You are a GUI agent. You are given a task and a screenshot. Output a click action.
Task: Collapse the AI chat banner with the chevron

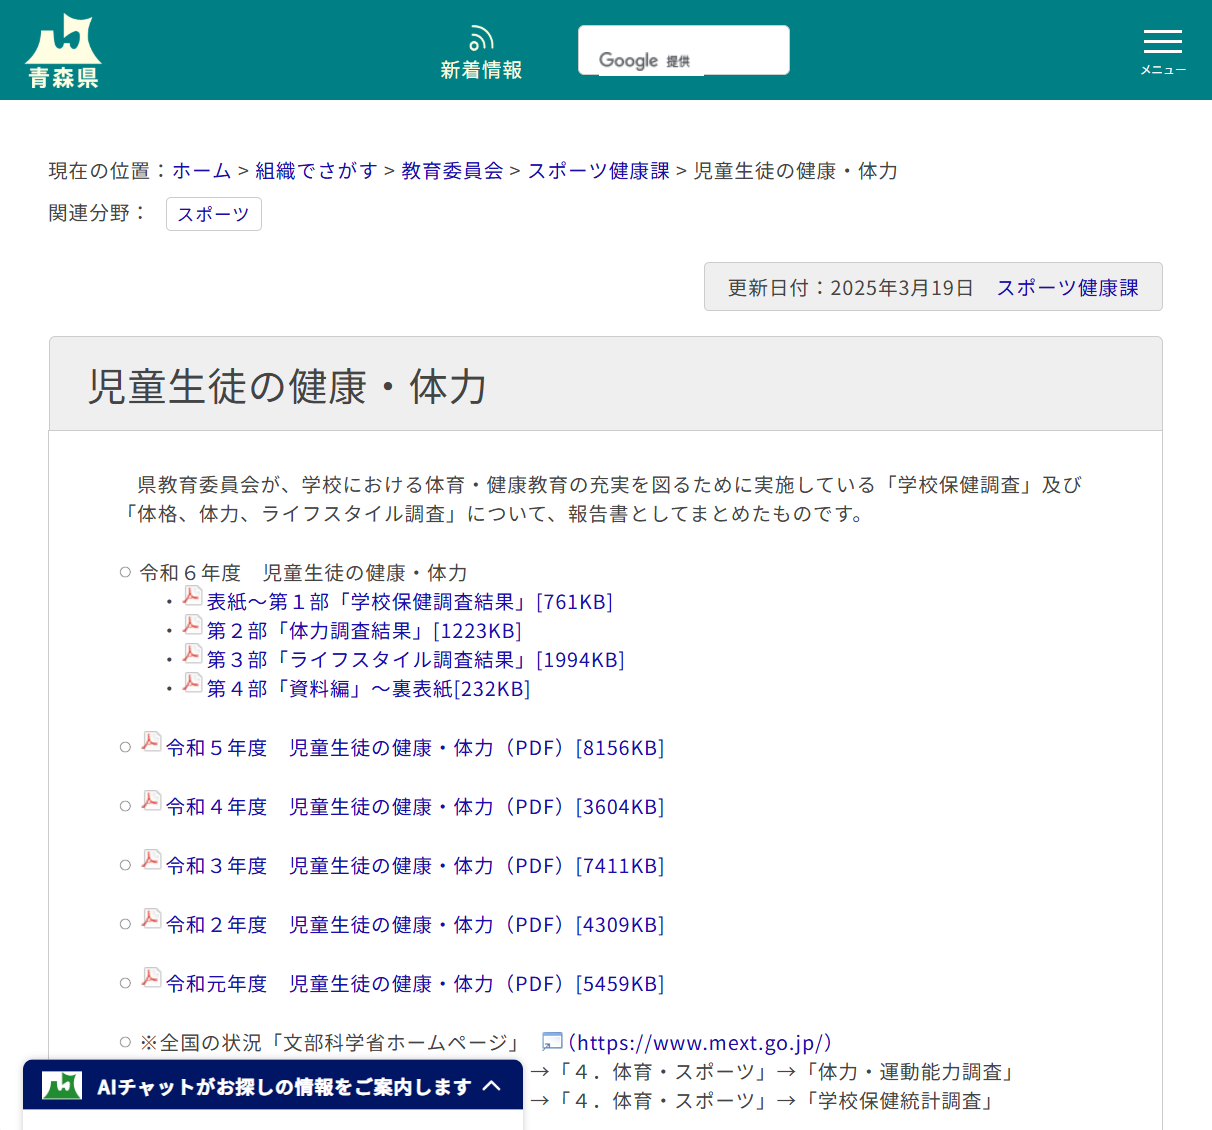tap(492, 1085)
